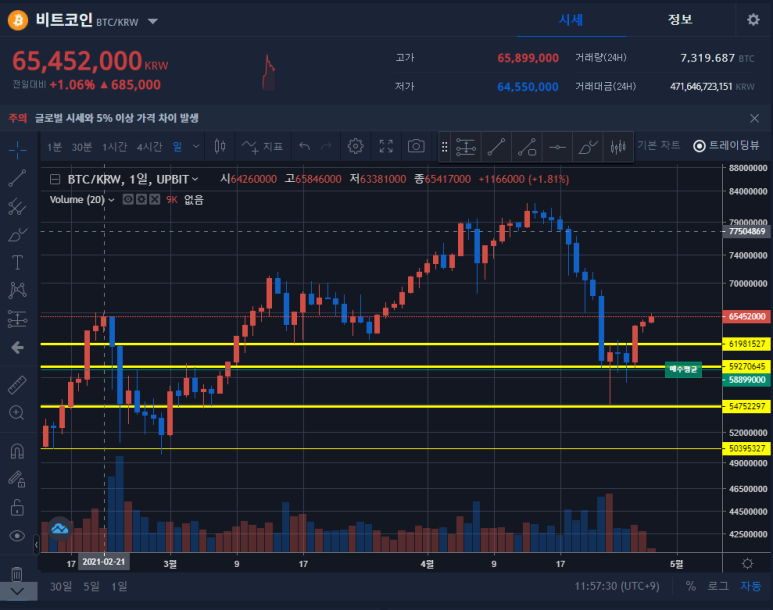
Task: Select the Fib retracement favorite tool
Action: click(466, 147)
